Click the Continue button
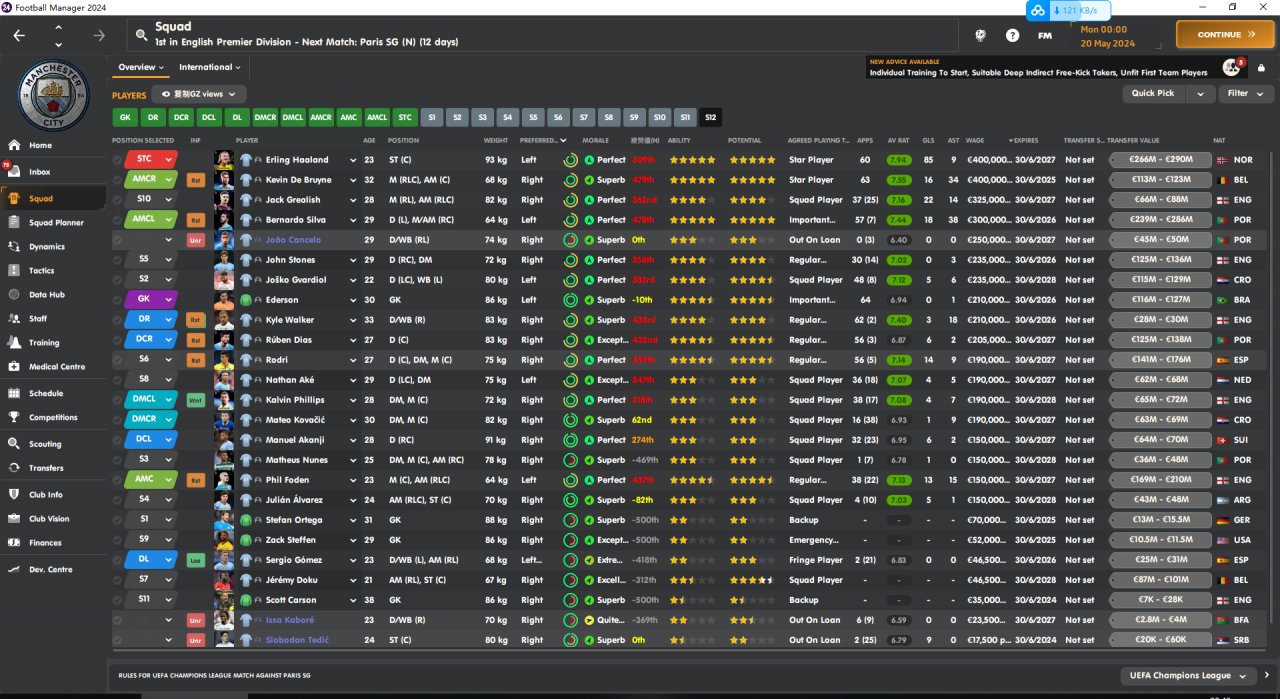 (1225, 34)
